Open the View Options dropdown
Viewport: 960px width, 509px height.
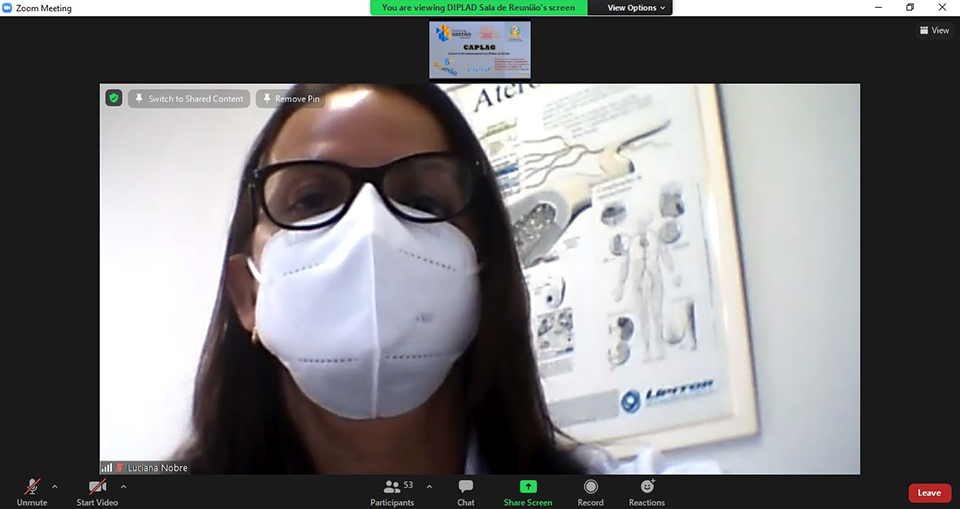pos(637,8)
